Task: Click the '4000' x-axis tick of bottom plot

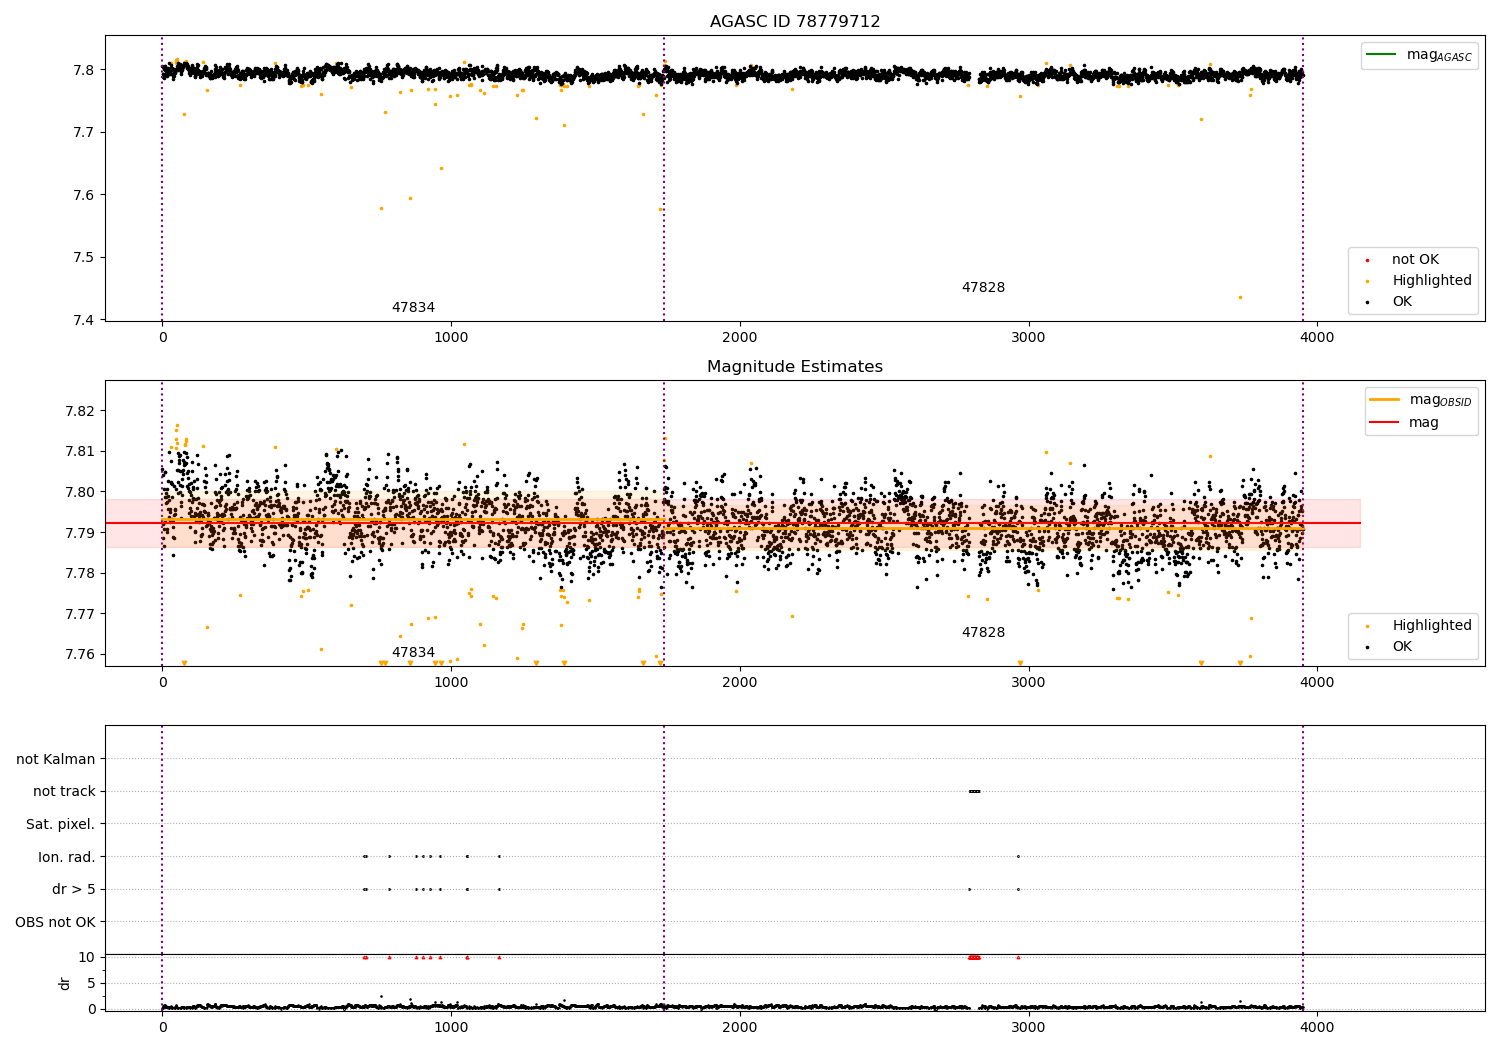Action: click(x=1317, y=1027)
